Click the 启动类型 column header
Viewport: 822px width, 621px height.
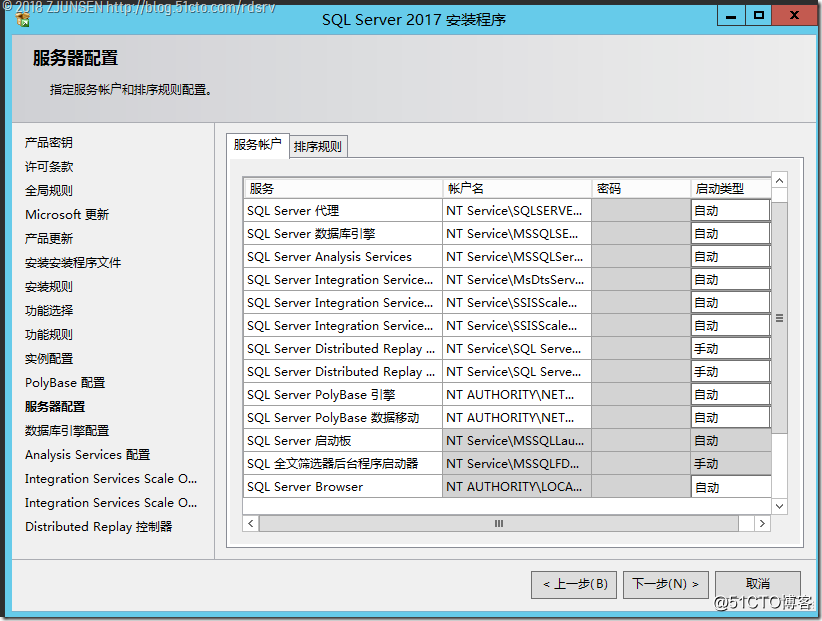pos(731,189)
